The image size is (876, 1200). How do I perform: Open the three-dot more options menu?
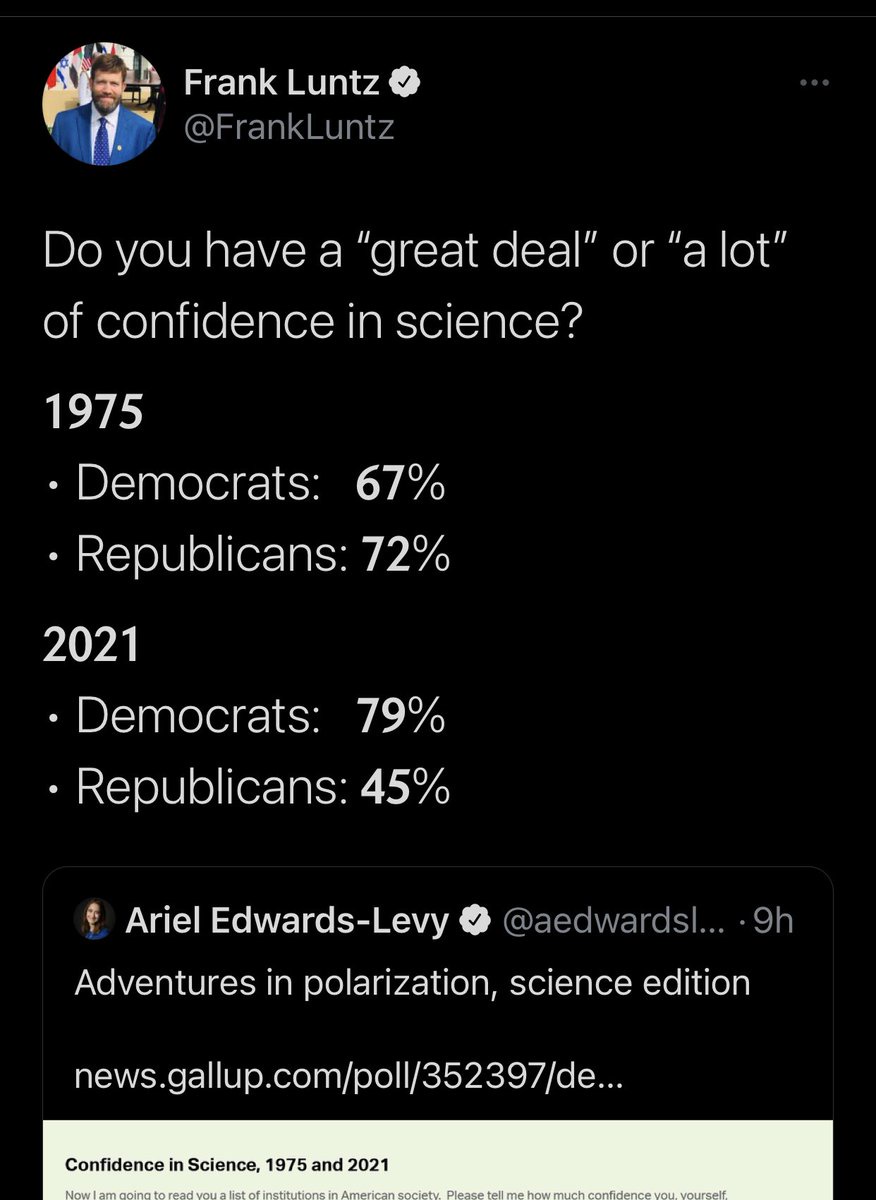point(815,83)
